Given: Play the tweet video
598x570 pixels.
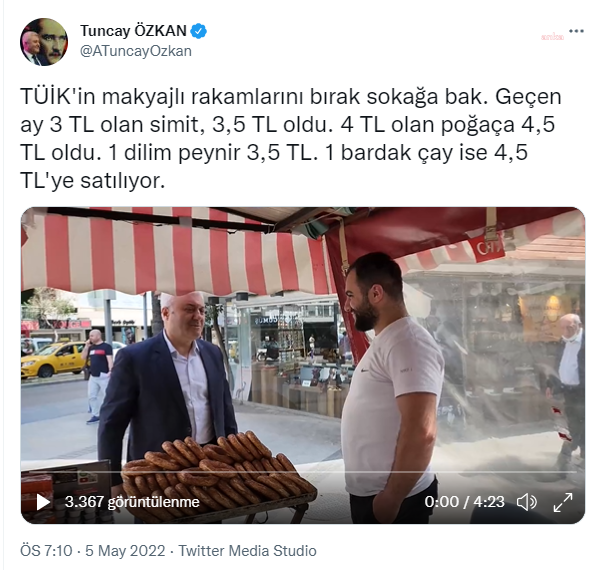Looking at the screenshot, I should pos(43,502).
